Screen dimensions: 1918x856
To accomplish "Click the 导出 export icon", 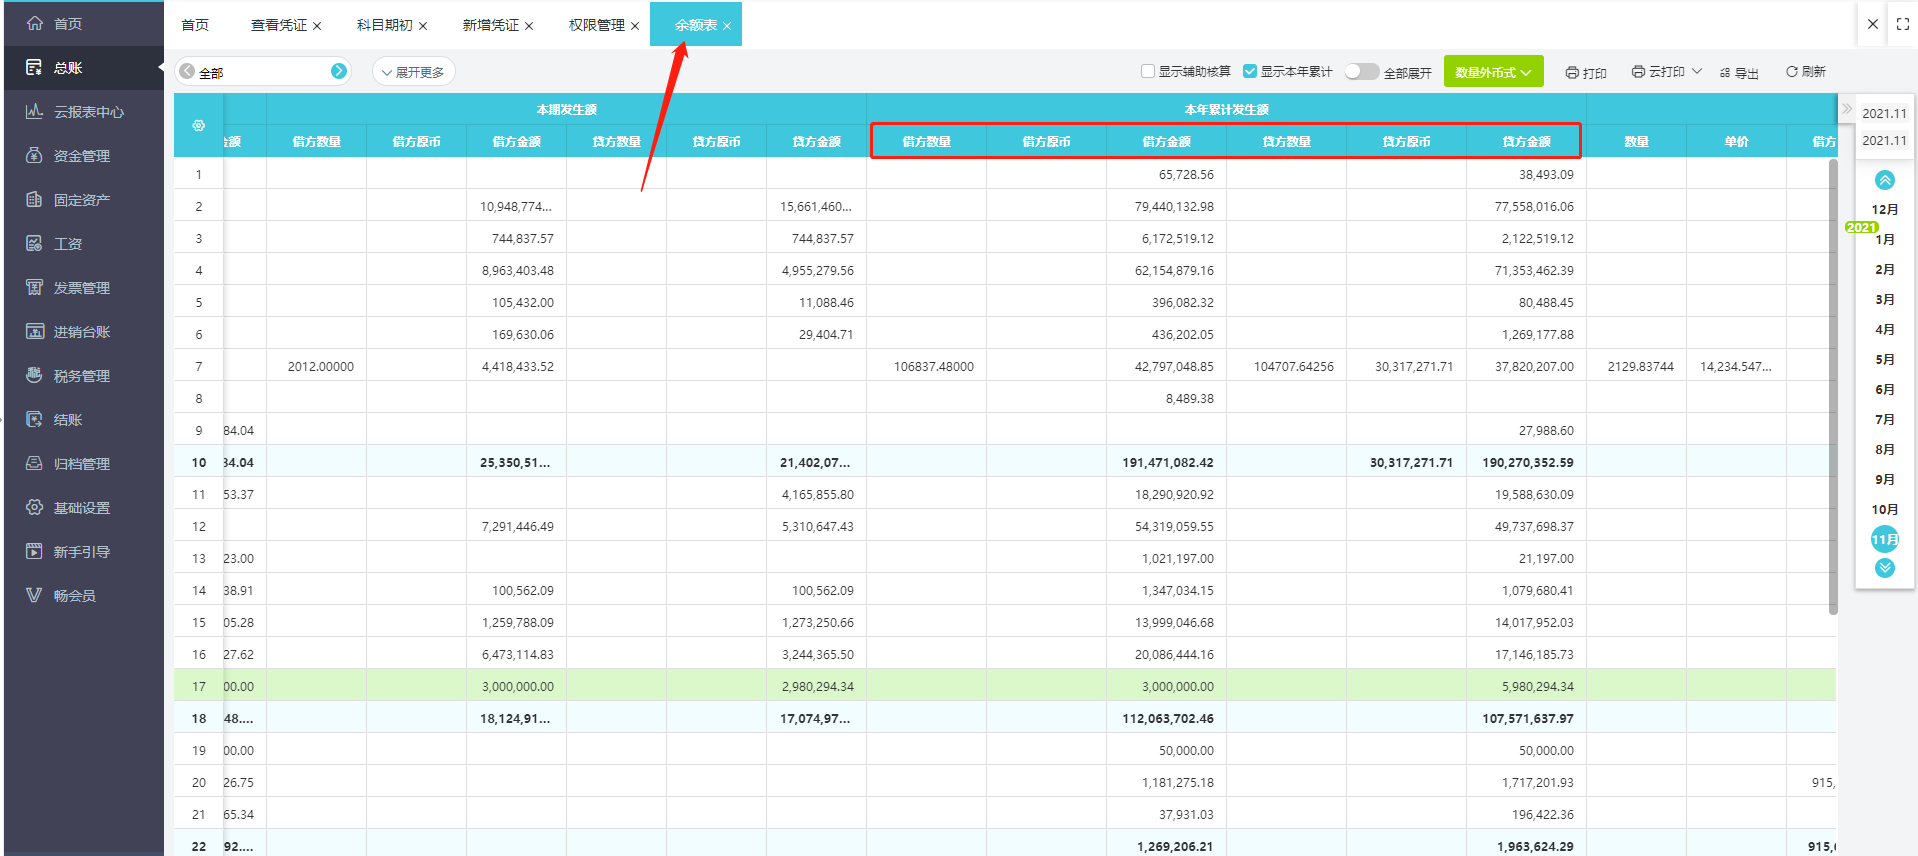I will coord(1725,73).
